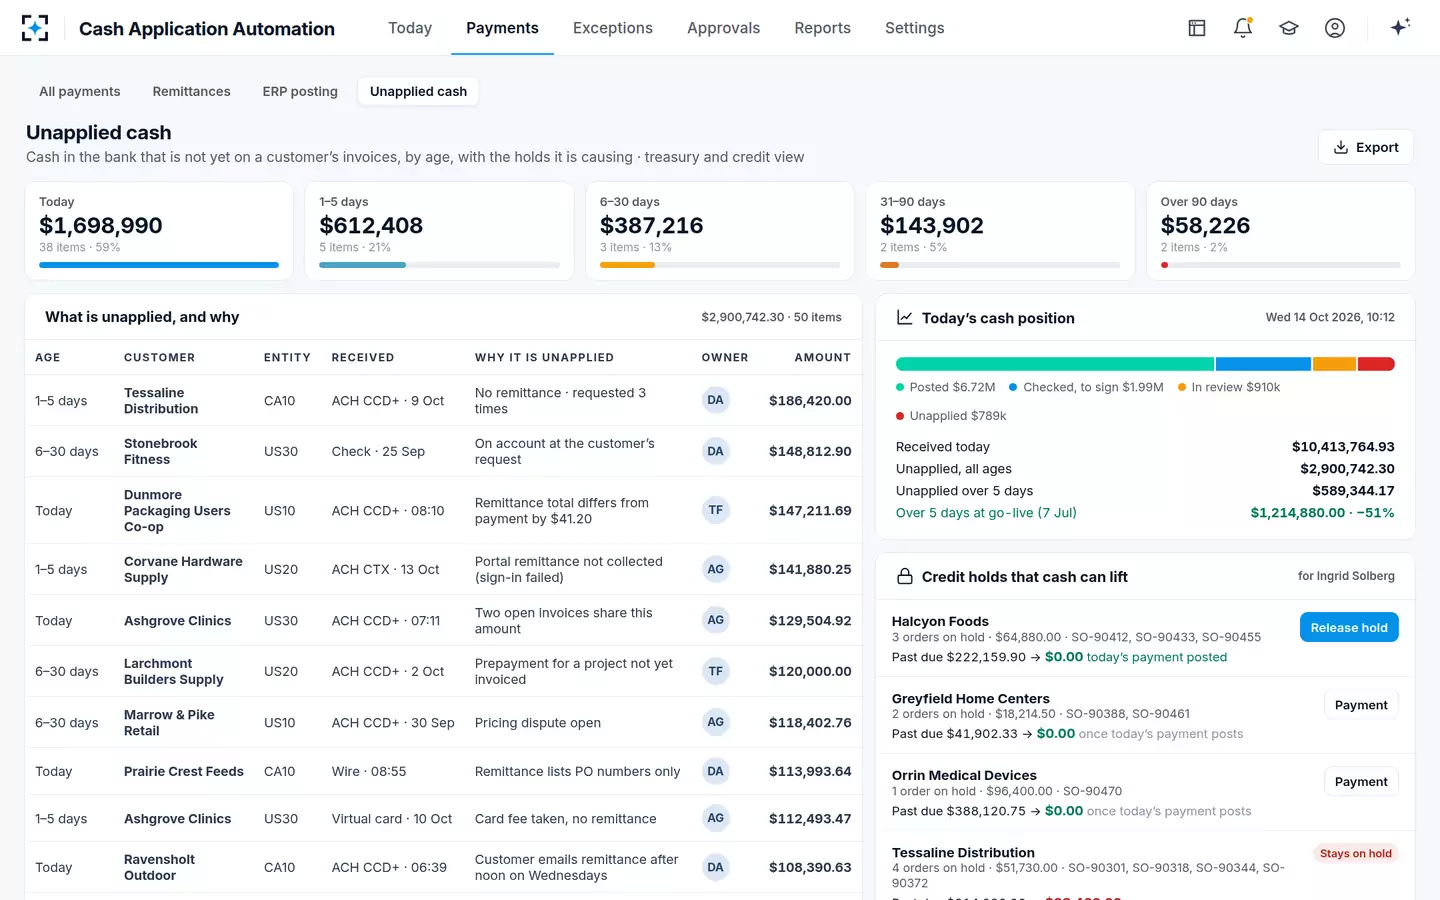Open the layout panel icon in header
The width and height of the screenshot is (1440, 900).
[1197, 28]
